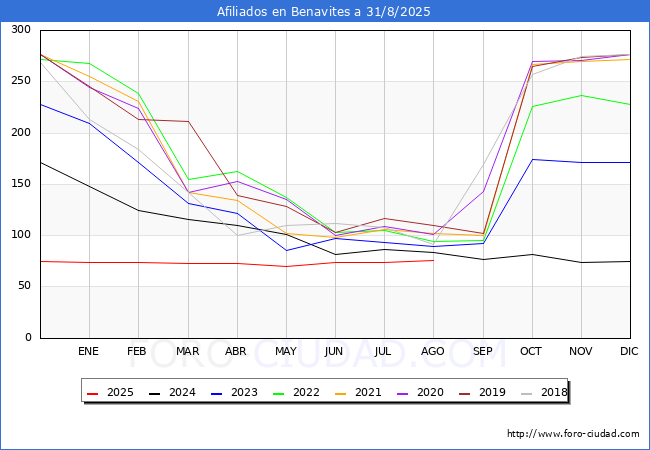Click the ENE month axis label
Image resolution: width=650 pixels, height=450 pixels.
tap(88, 351)
